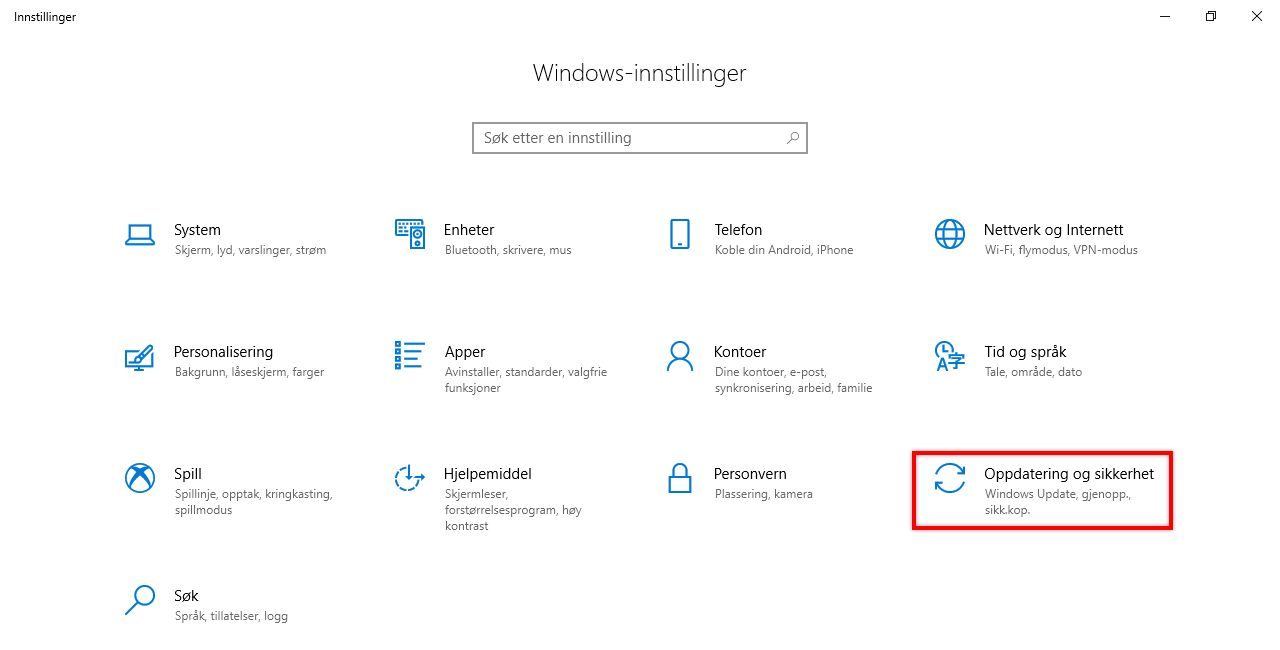
Task: Click 'Windows Update, gjenopp., sikk.kop.' description
Action: [x=1057, y=502]
